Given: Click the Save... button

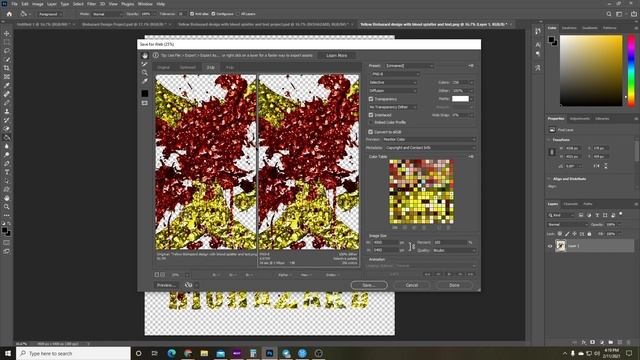Looking at the screenshot, I should [369, 285].
